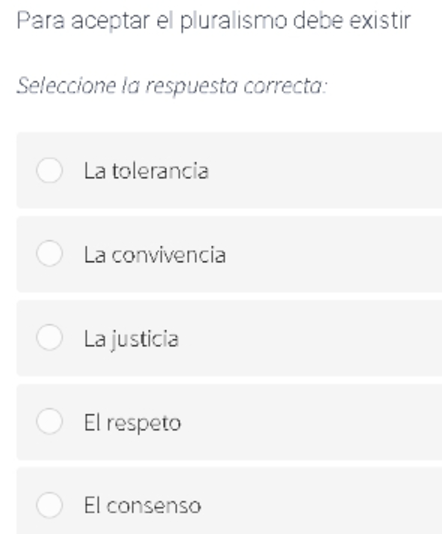442x534 pixels.
Task: Click the question text about pluralismo
Action: (214, 21)
